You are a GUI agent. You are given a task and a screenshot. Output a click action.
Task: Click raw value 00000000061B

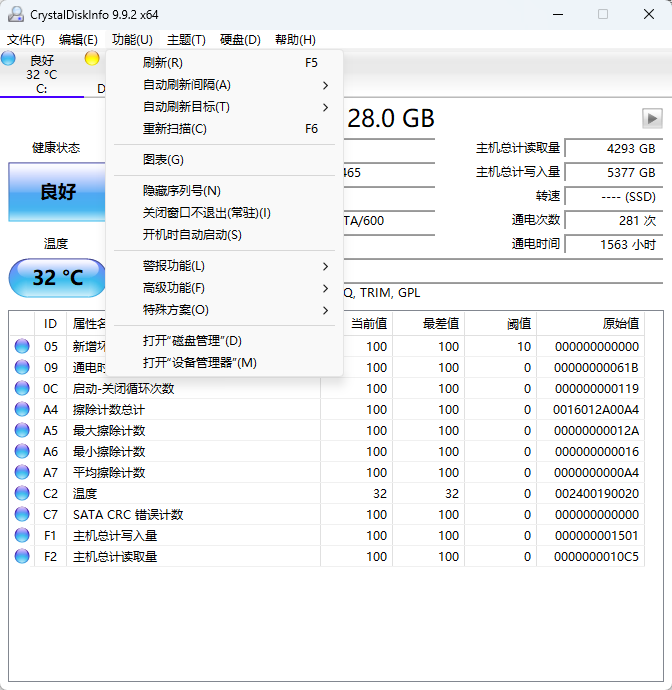pyautogui.click(x=596, y=367)
